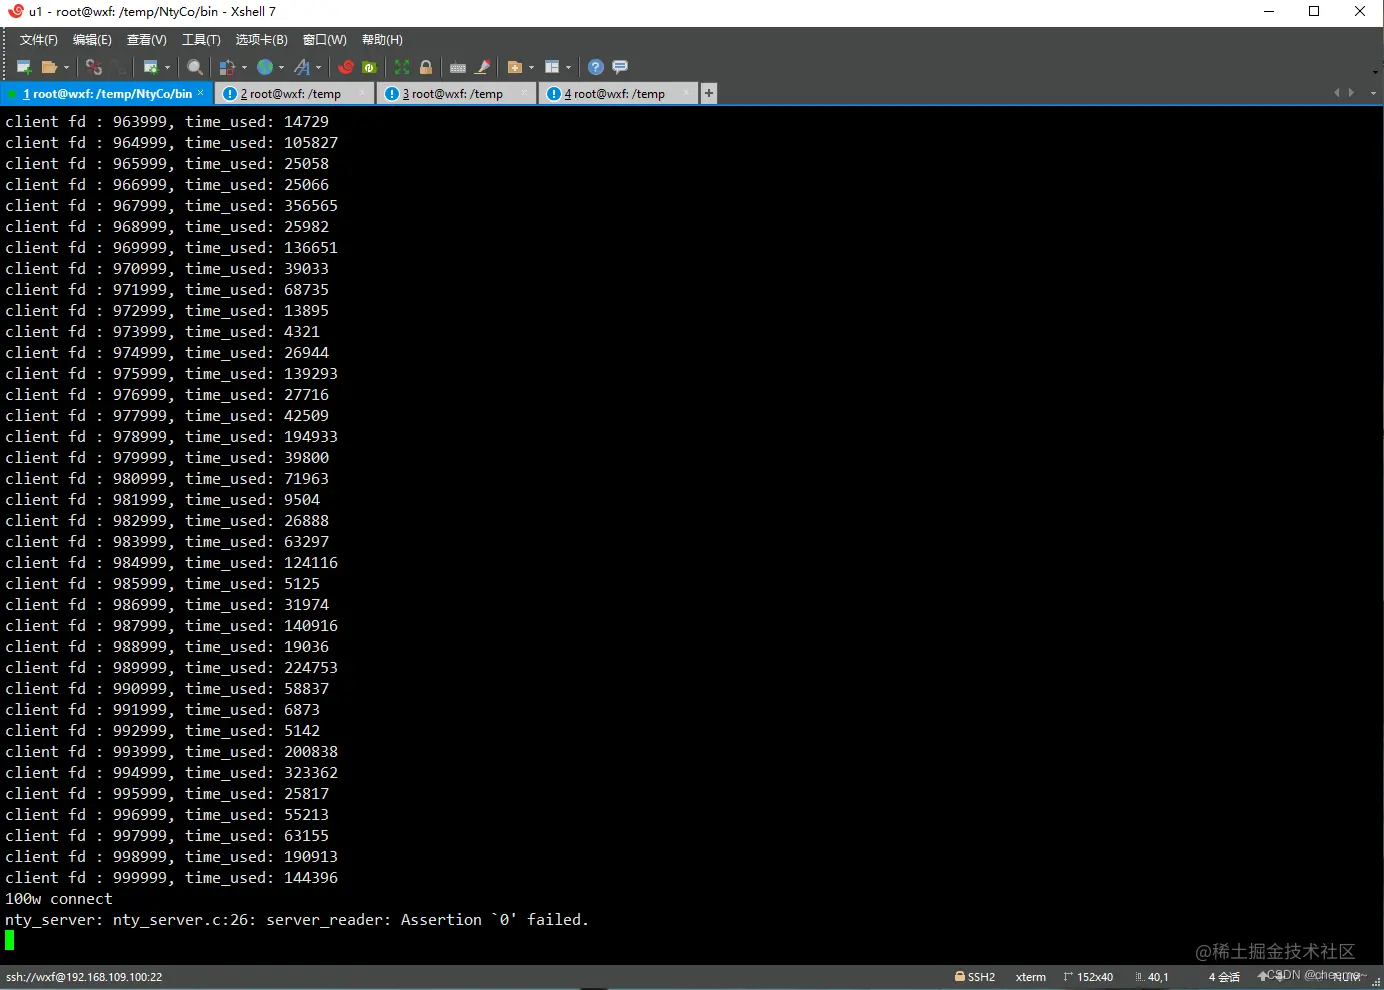The image size is (1384, 990).
Task: Launch Xftp via red swirl icon
Action: 346,67
